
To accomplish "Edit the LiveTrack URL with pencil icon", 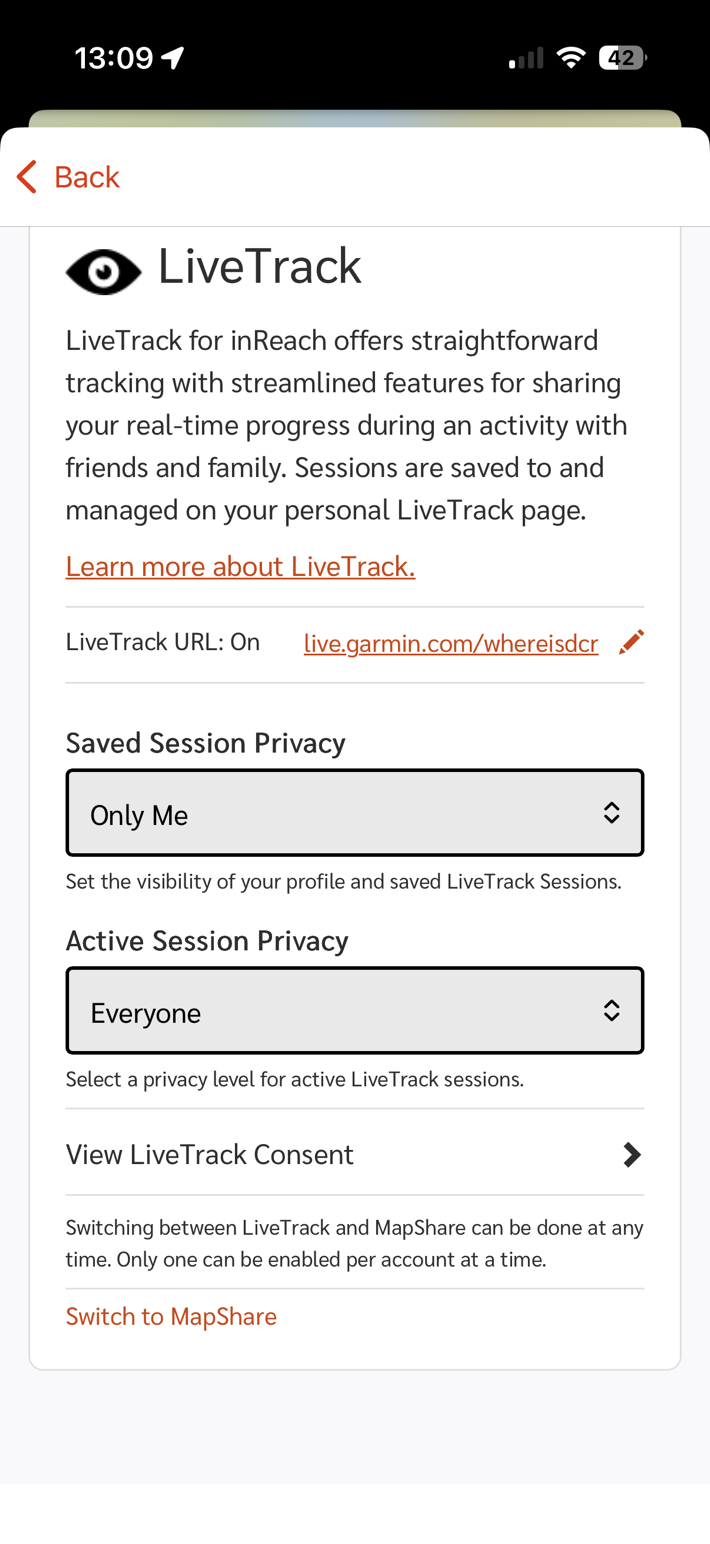I will point(631,642).
